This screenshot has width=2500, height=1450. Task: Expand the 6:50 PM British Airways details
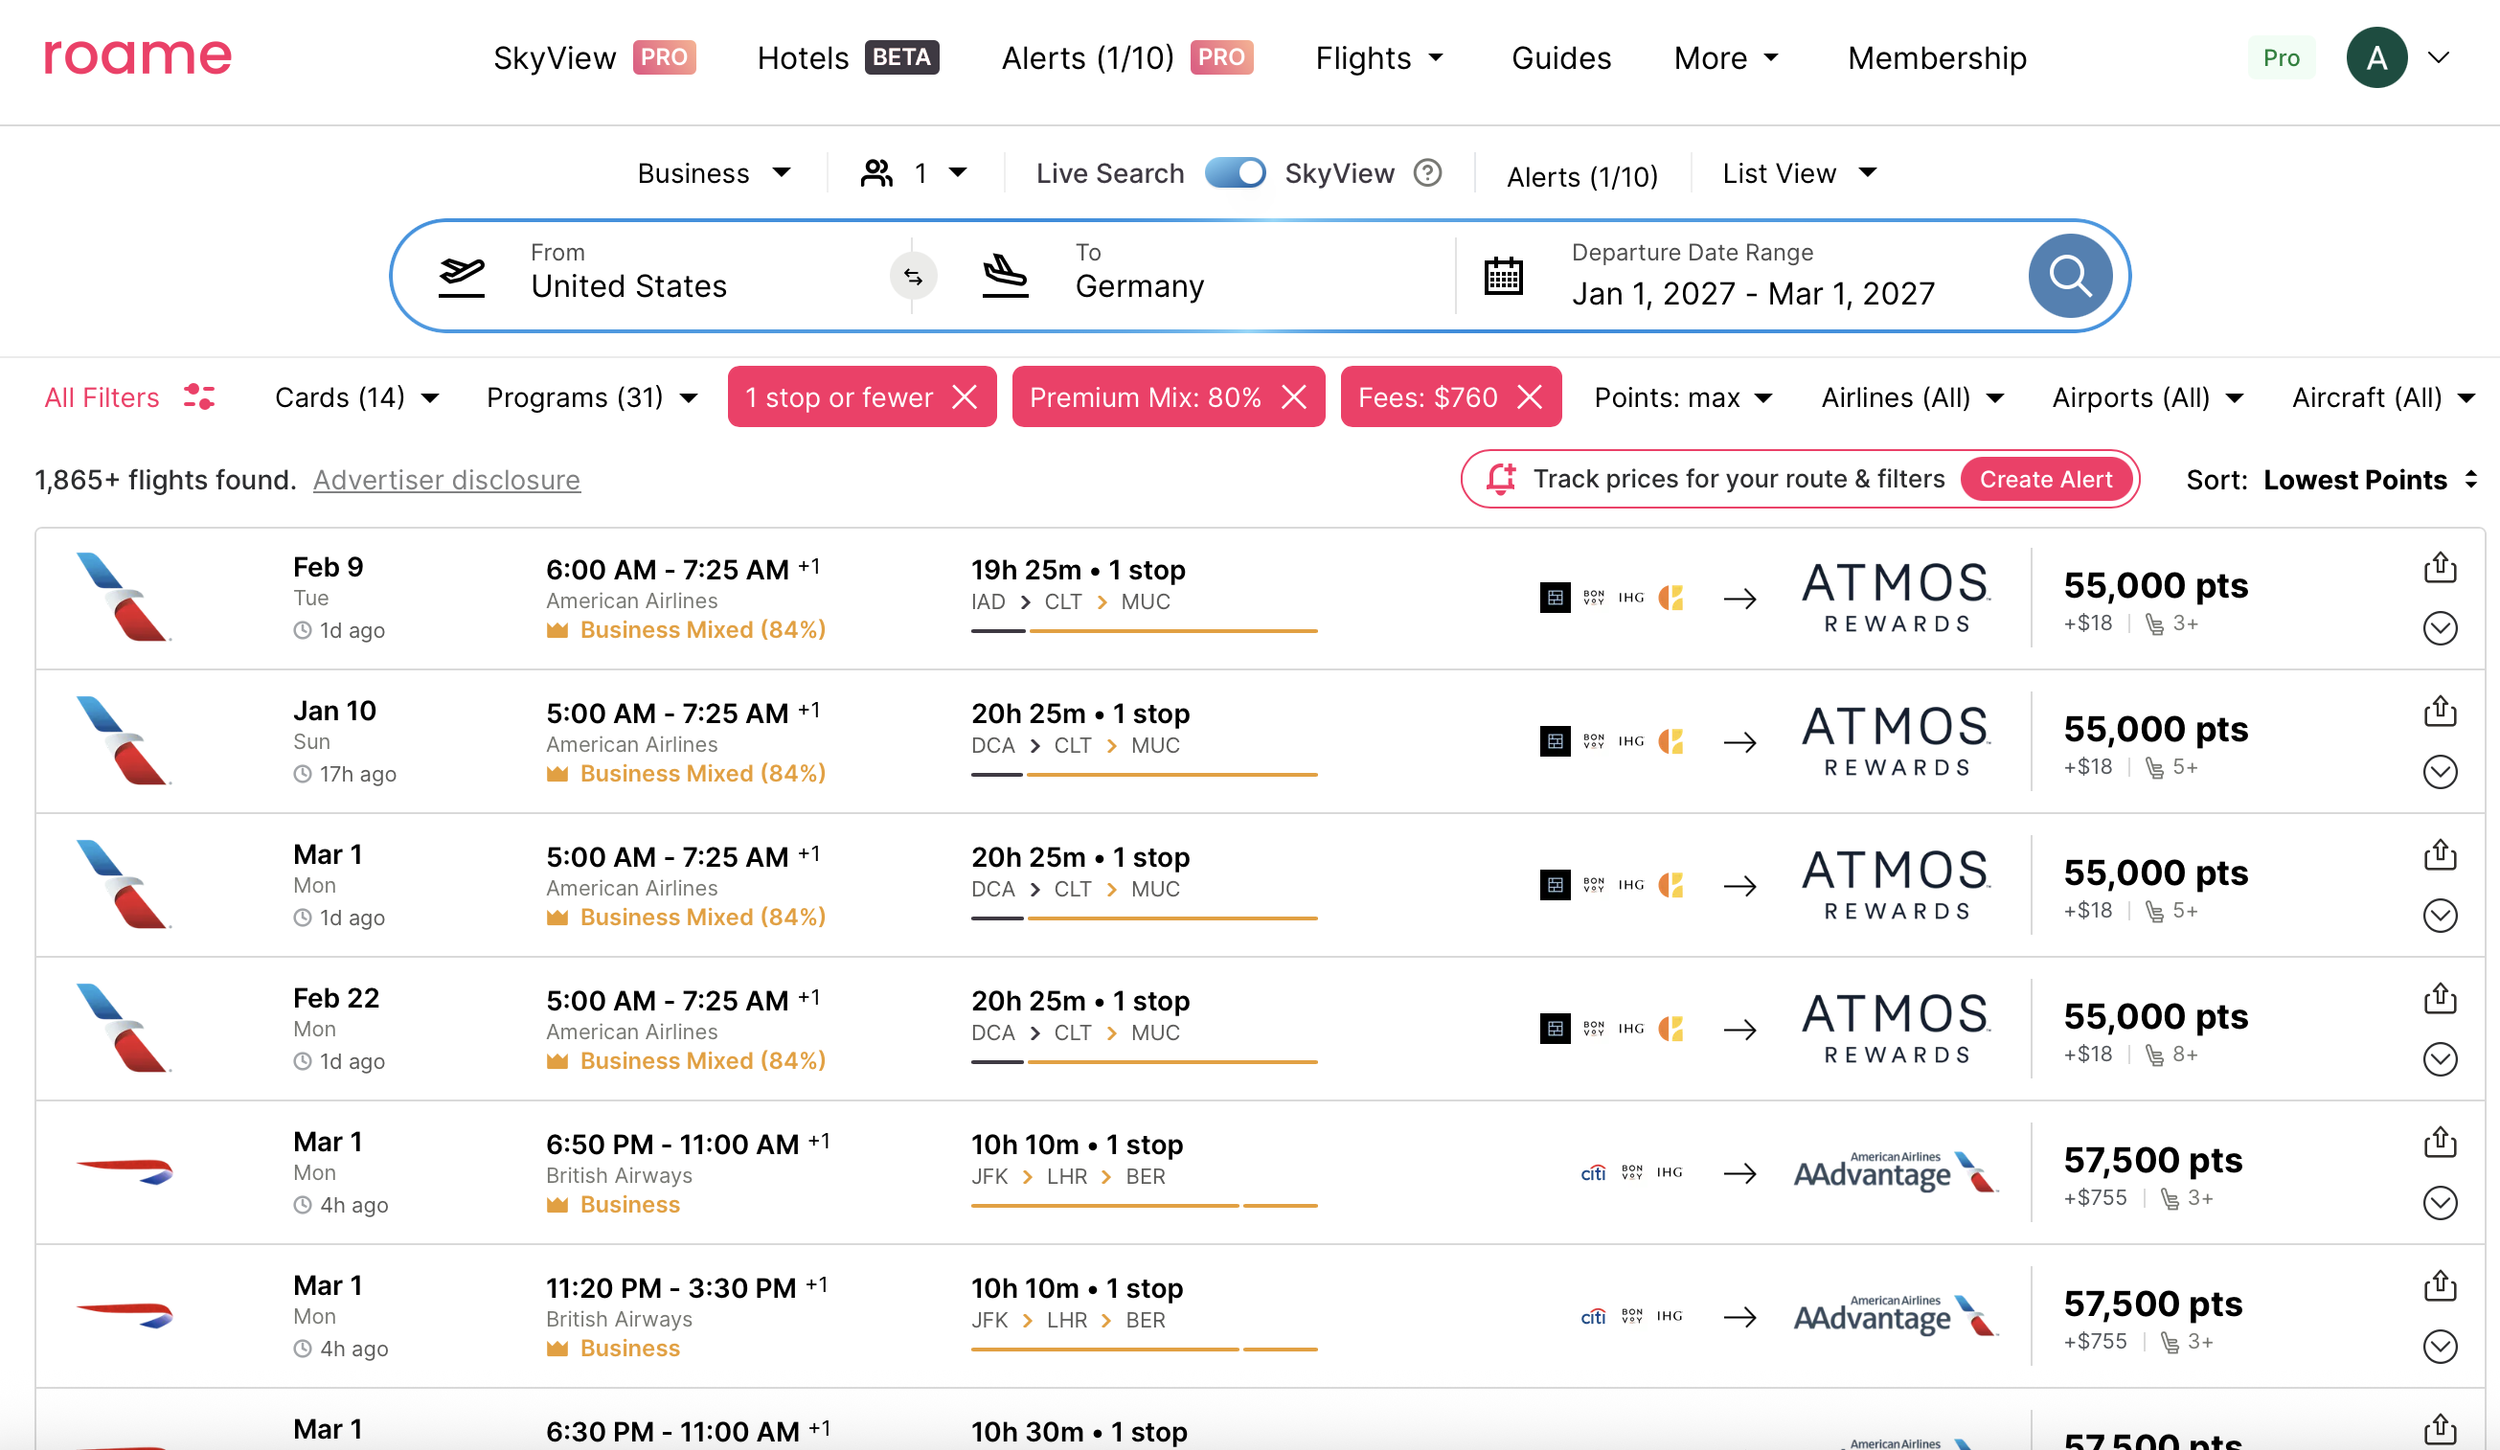[2440, 1203]
